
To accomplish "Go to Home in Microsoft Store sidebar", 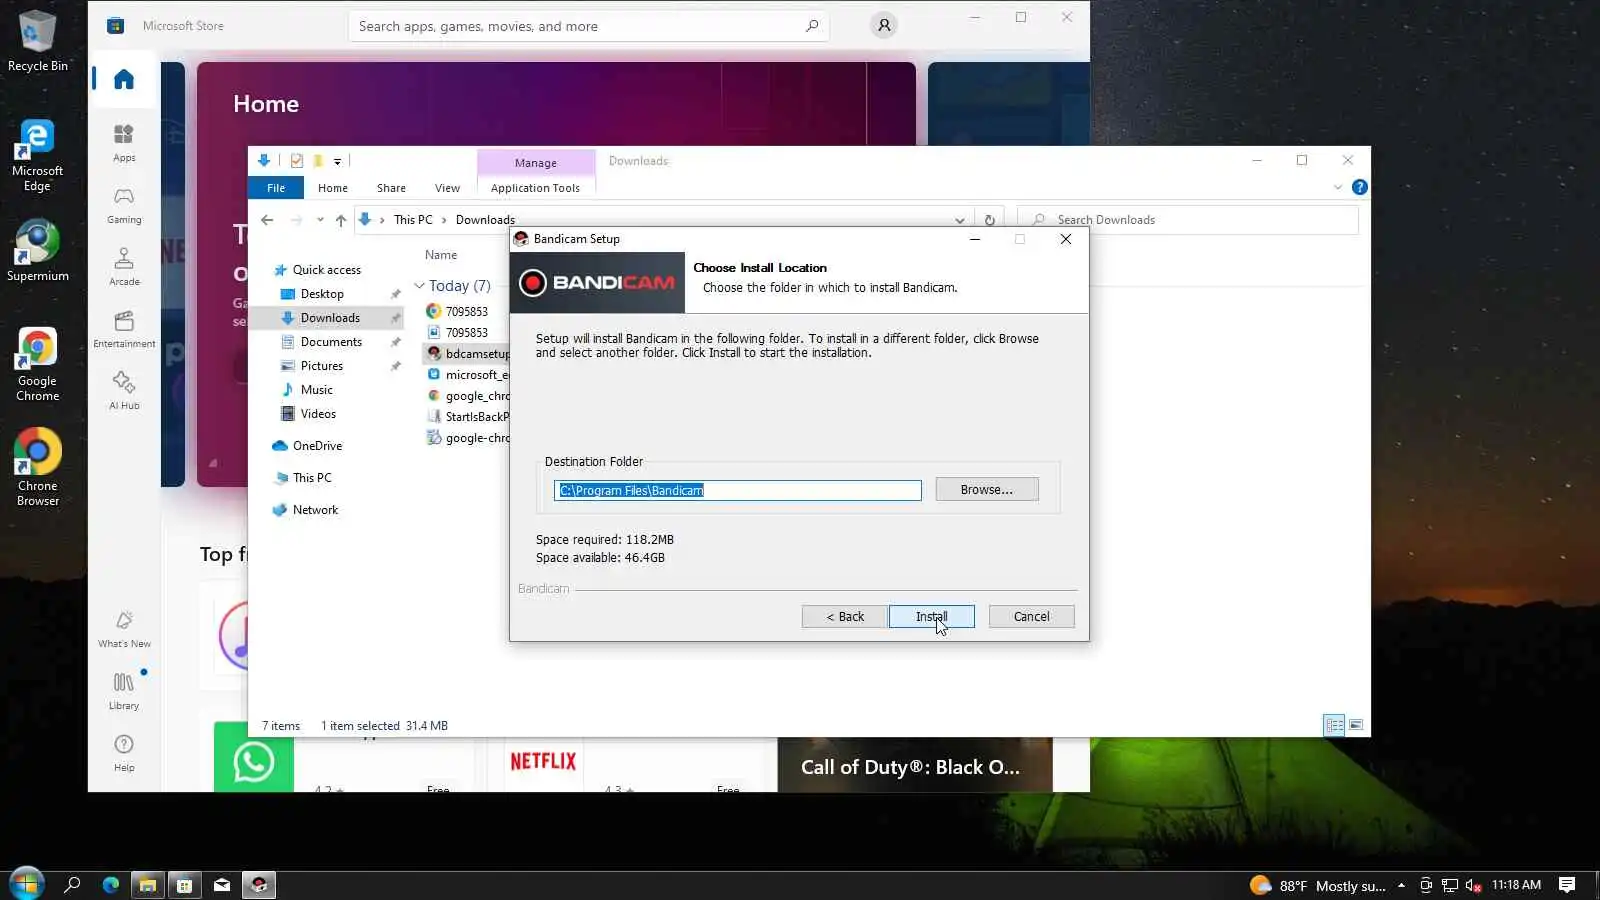I will coord(124,79).
